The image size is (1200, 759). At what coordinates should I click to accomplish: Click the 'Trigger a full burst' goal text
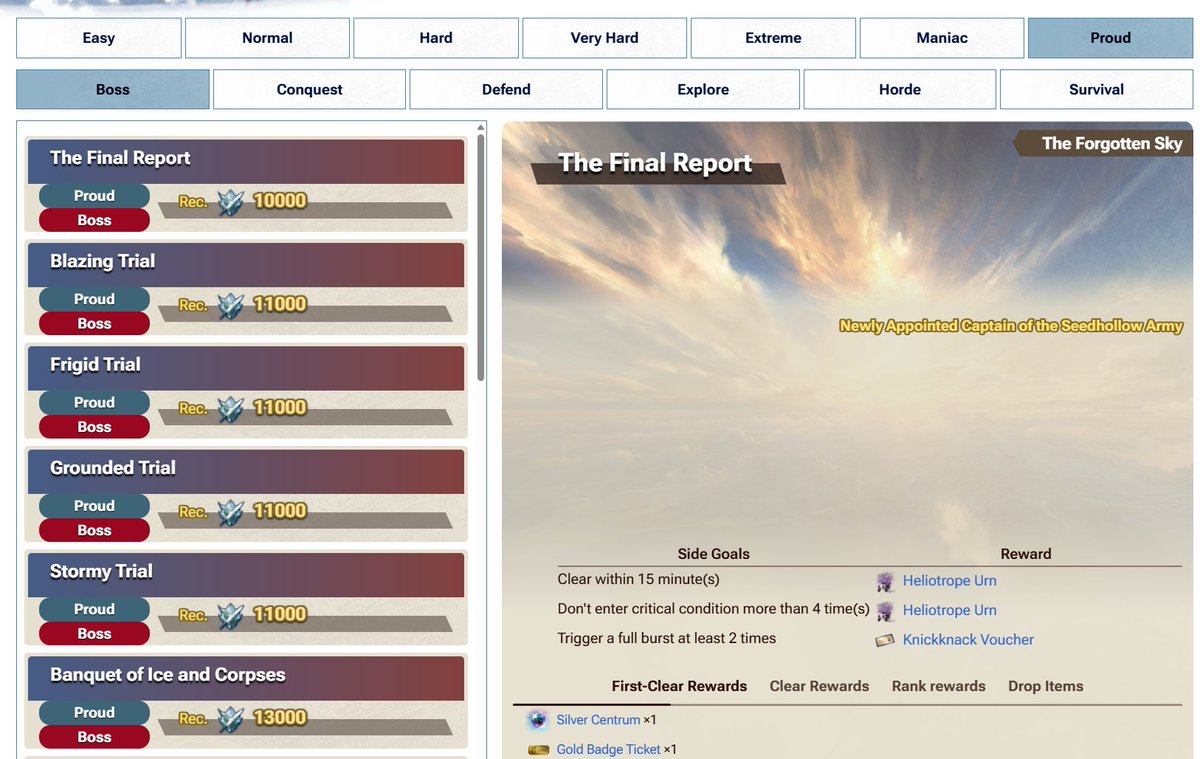click(667, 638)
